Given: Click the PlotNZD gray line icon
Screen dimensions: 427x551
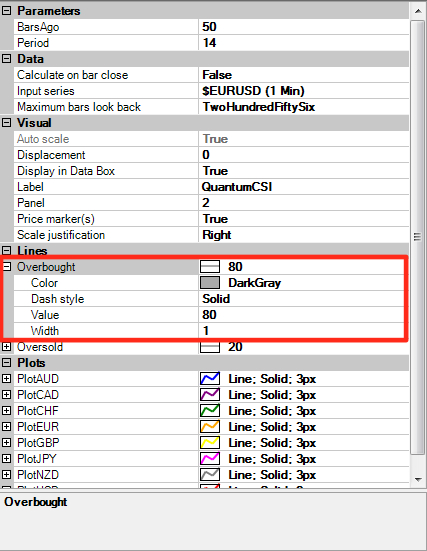Looking at the screenshot, I should point(210,474).
